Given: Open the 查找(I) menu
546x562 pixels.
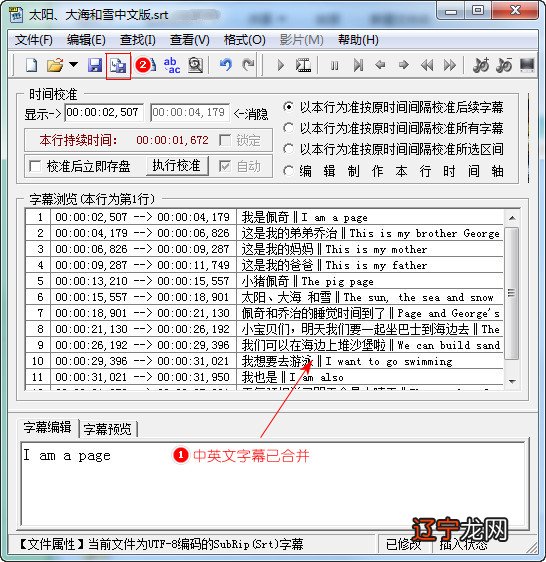Looking at the screenshot, I should (x=138, y=40).
